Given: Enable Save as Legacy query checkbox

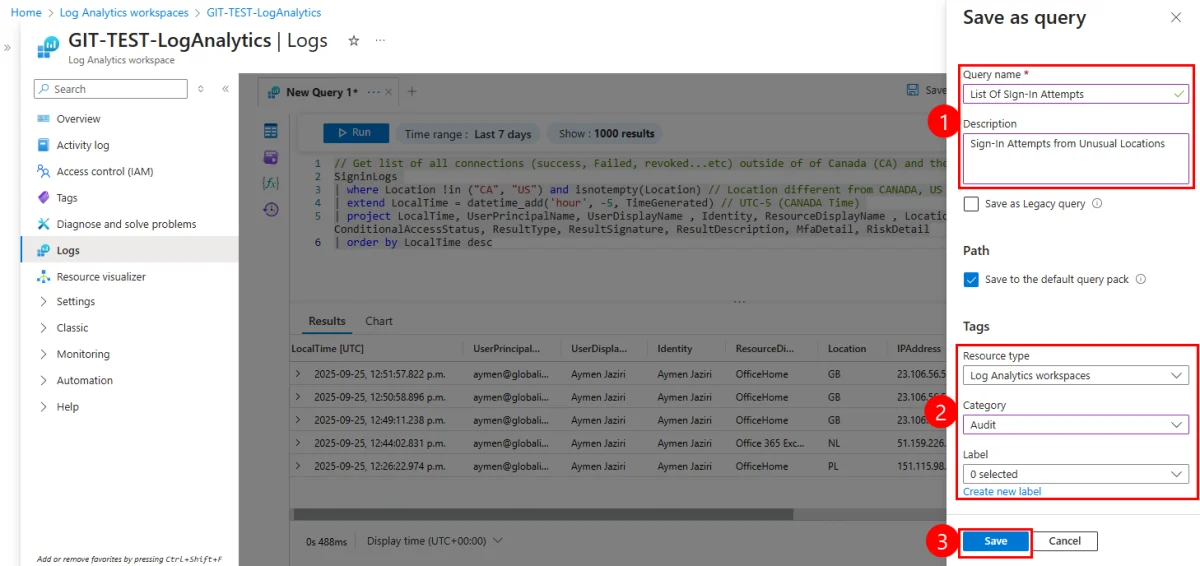Looking at the screenshot, I should click(971, 204).
